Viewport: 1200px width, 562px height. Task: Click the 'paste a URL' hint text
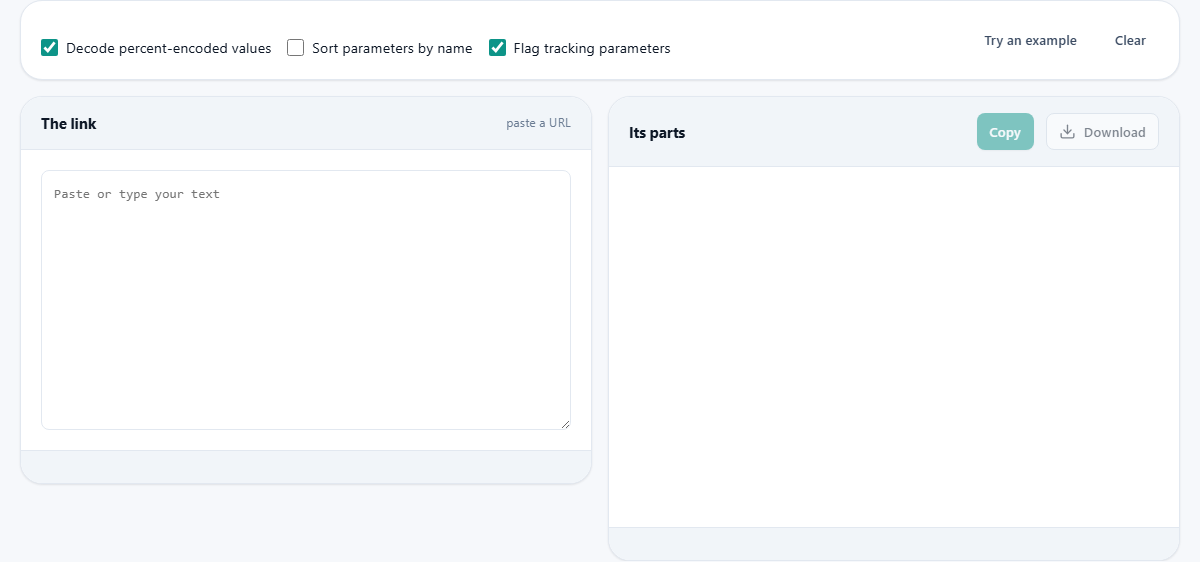click(538, 123)
